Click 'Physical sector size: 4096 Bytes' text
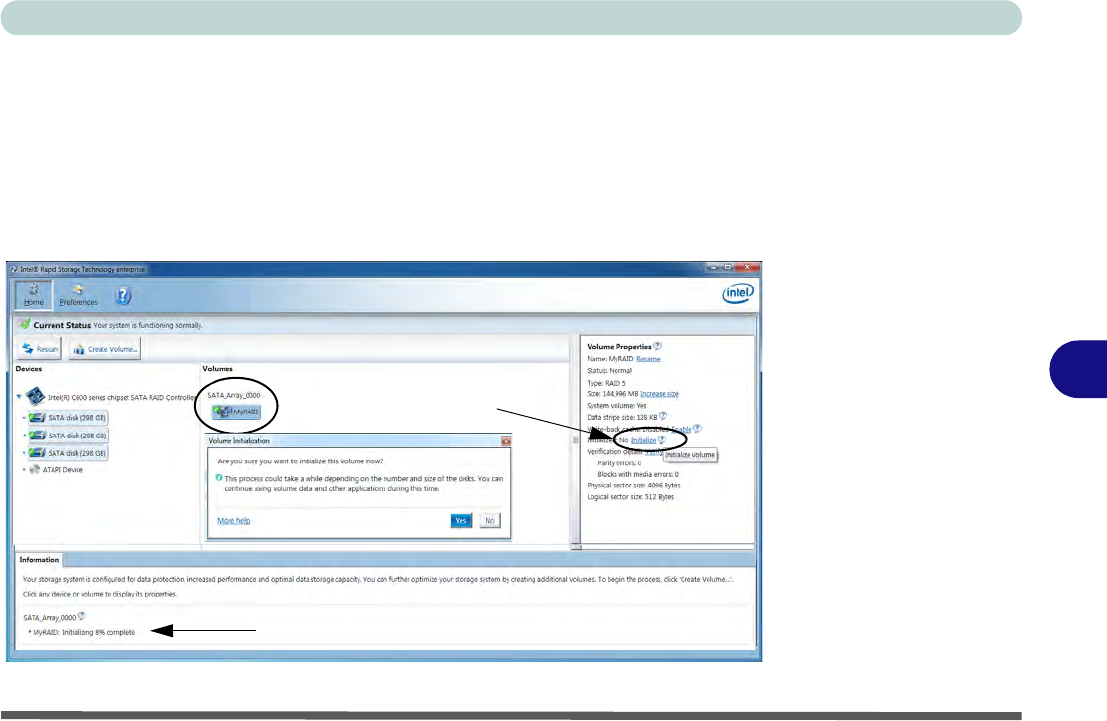 pos(634,486)
